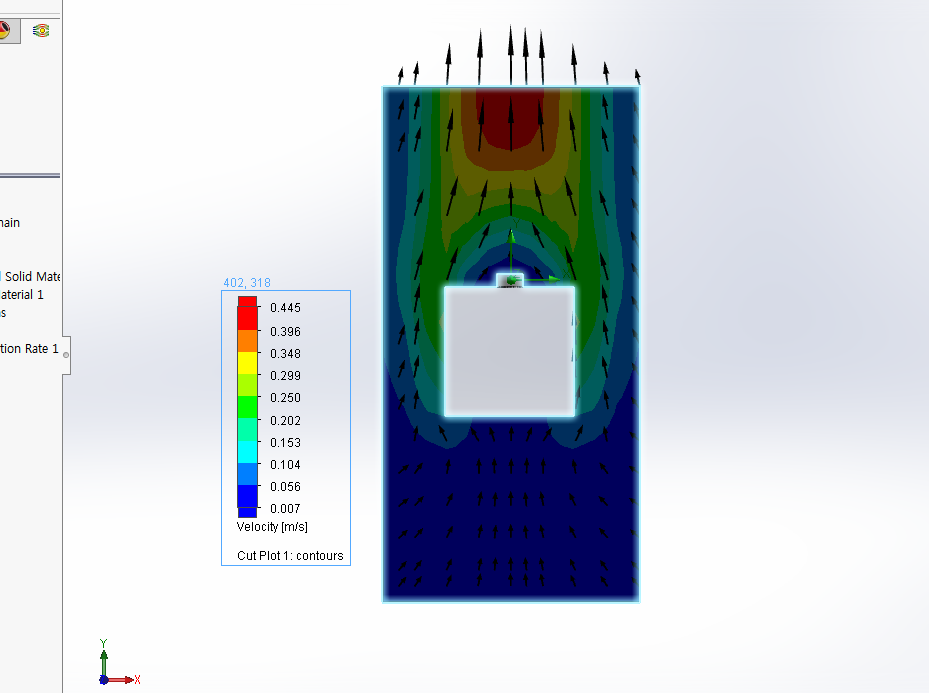The height and width of the screenshot is (693, 929).
Task: Select the 'Solid Mate' tree item
Action: [x=31, y=277]
